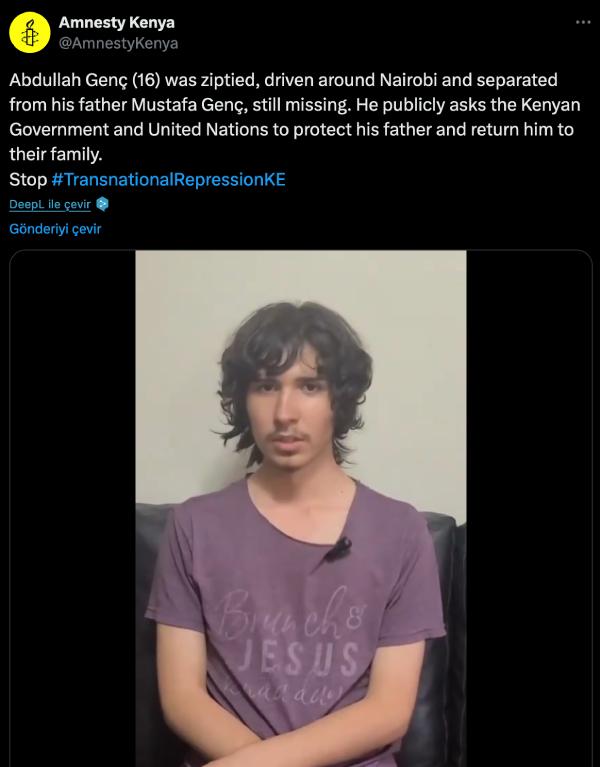Select "Gönderiyi çevir" to translate the post
This screenshot has width=600, height=767.
(55, 229)
